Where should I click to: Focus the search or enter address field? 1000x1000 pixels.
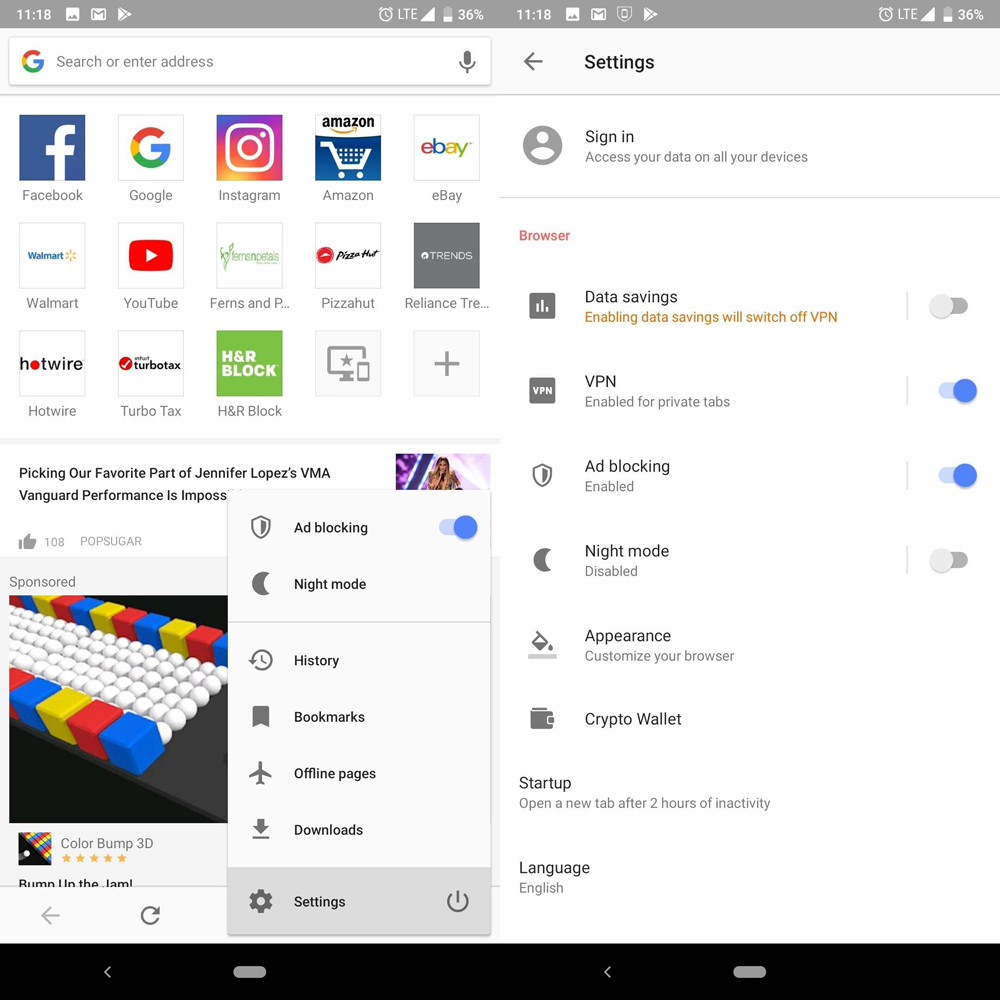click(240, 62)
